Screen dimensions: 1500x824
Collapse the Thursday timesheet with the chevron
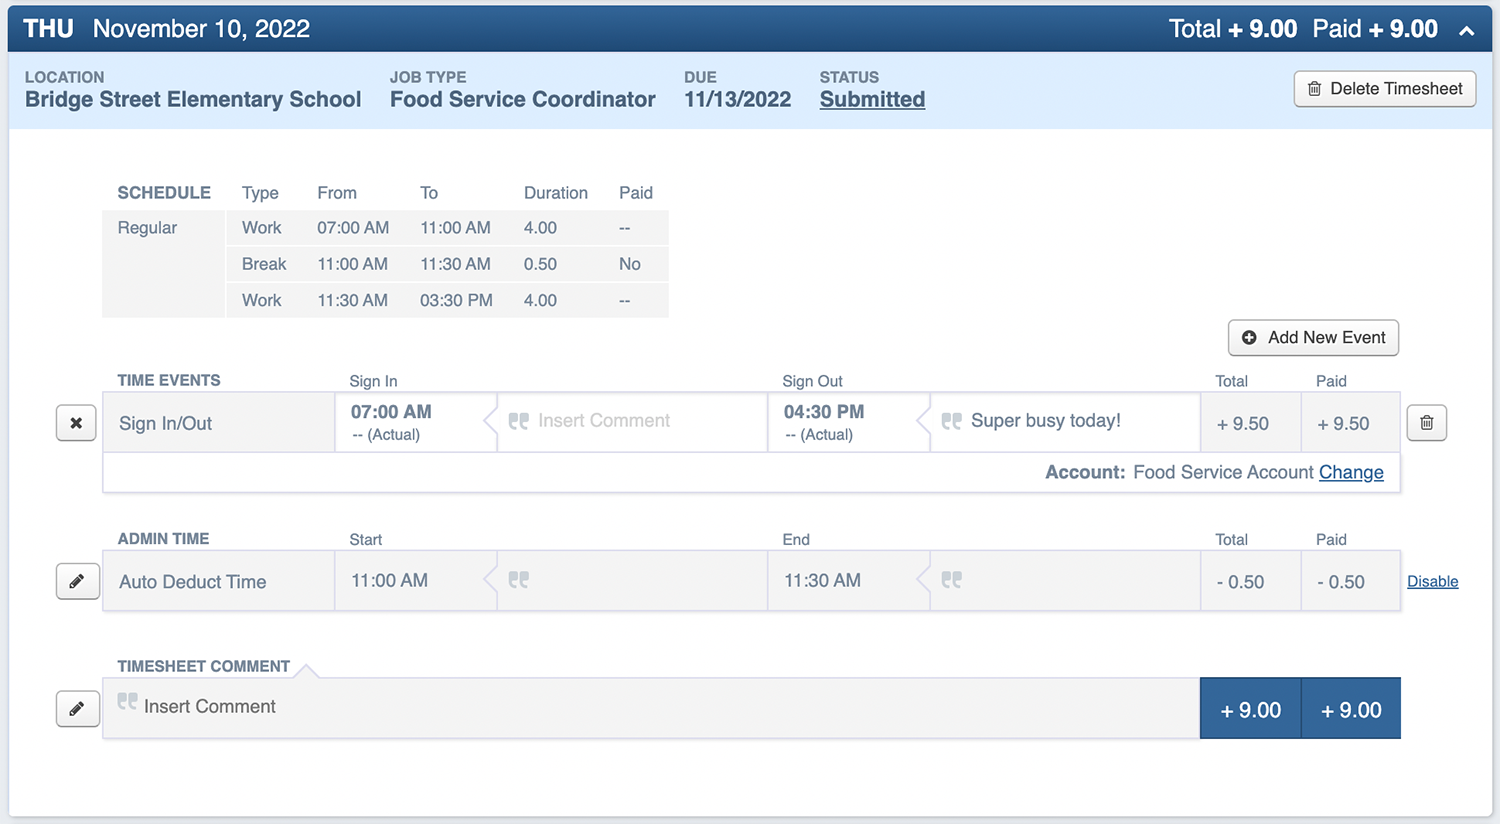pyautogui.click(x=1466, y=31)
